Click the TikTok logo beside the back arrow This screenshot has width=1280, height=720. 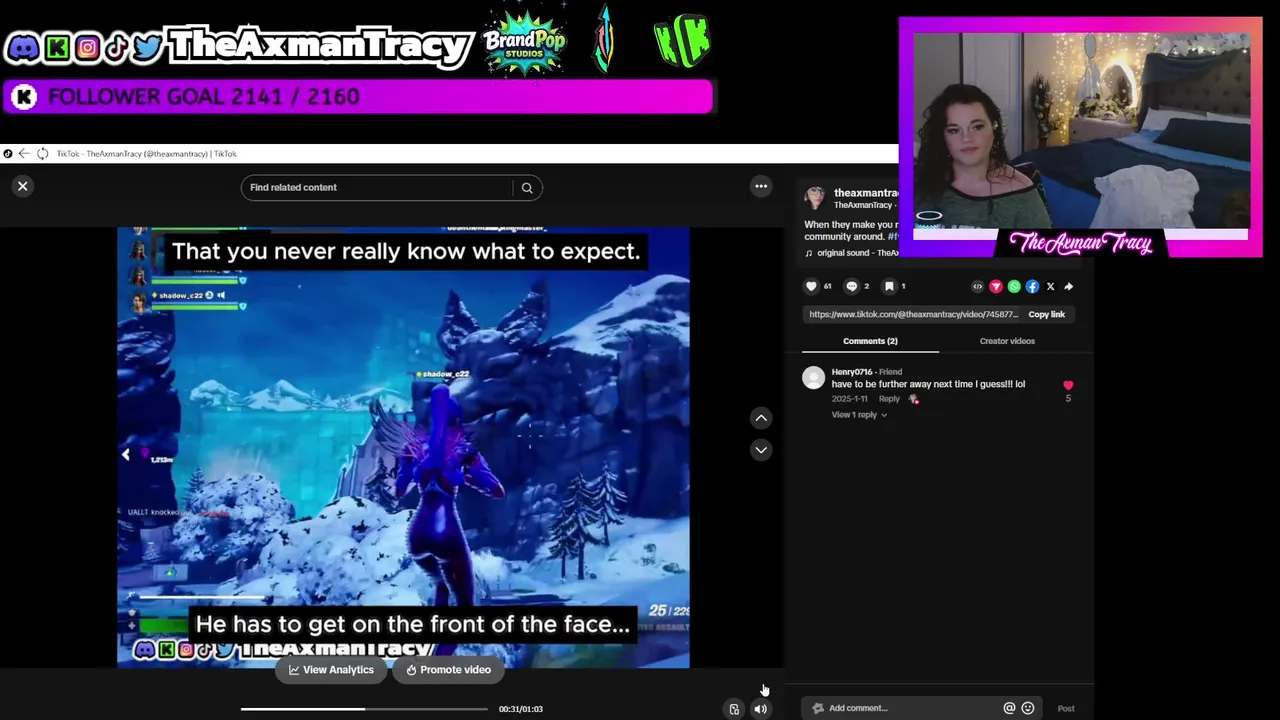coord(8,153)
